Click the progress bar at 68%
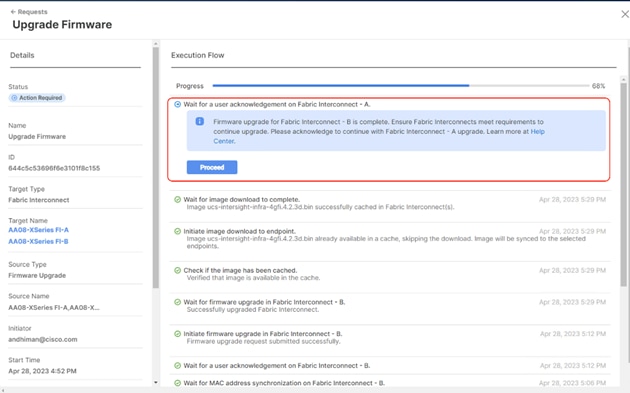 (x=401, y=86)
